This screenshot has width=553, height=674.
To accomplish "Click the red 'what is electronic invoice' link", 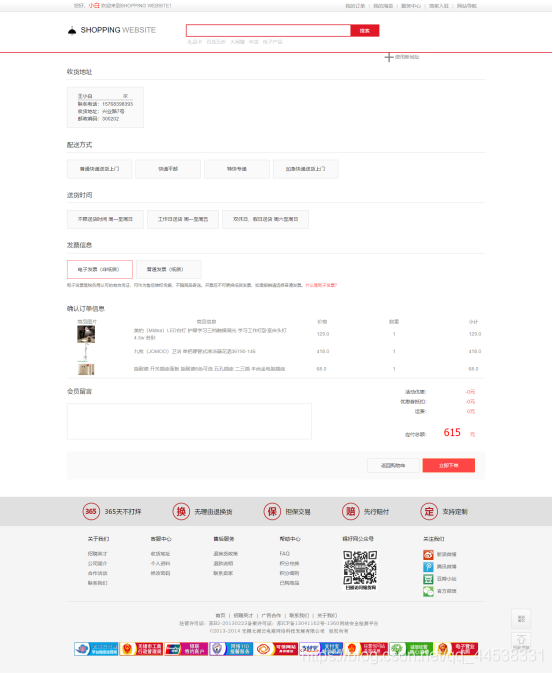I will [x=321, y=285].
